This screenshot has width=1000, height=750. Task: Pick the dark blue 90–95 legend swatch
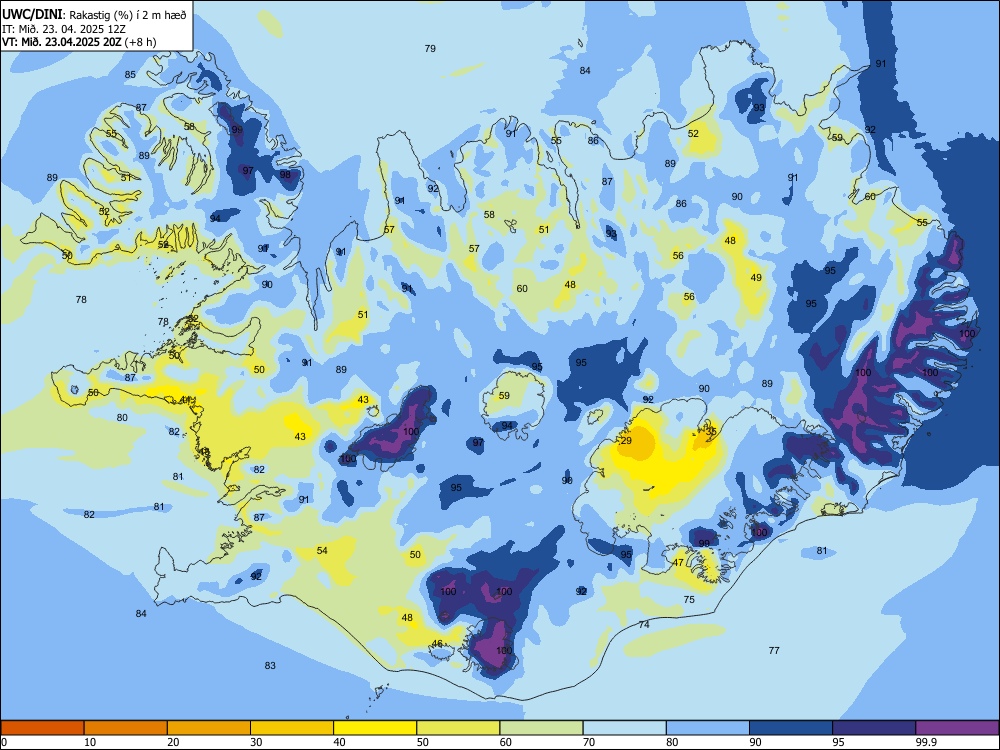coord(791,728)
